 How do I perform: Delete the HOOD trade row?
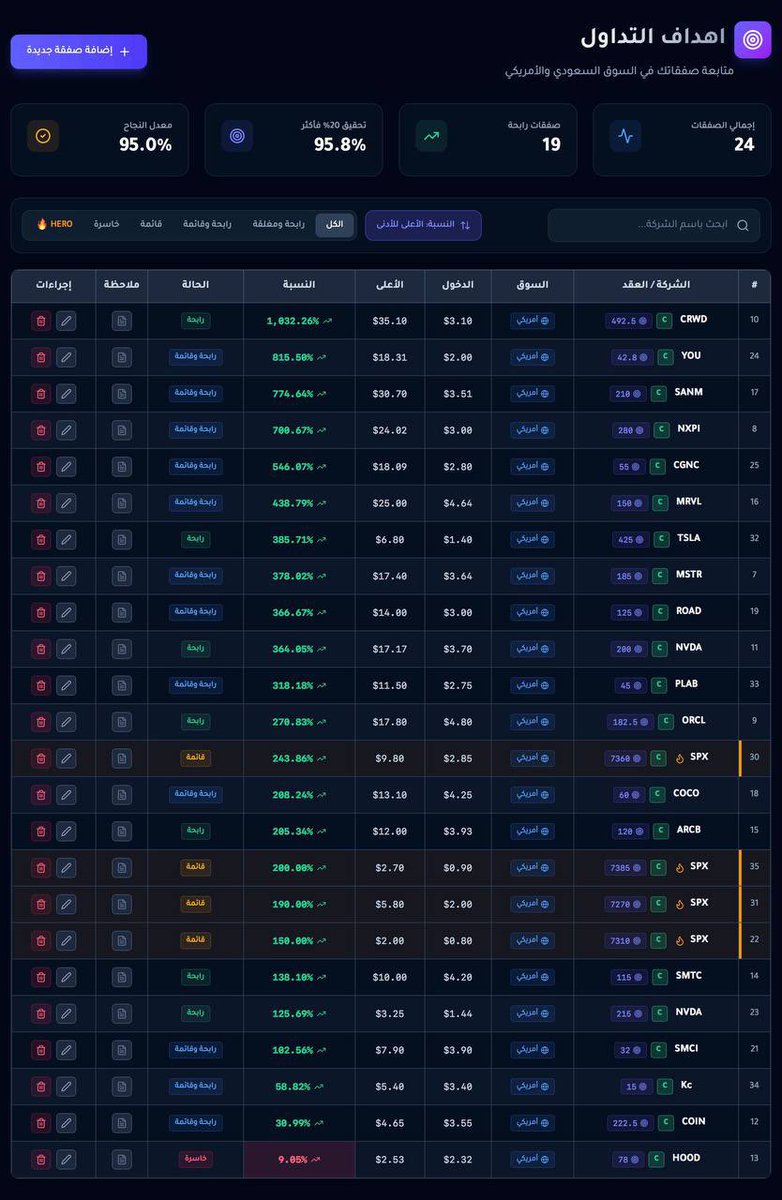tap(41, 1160)
